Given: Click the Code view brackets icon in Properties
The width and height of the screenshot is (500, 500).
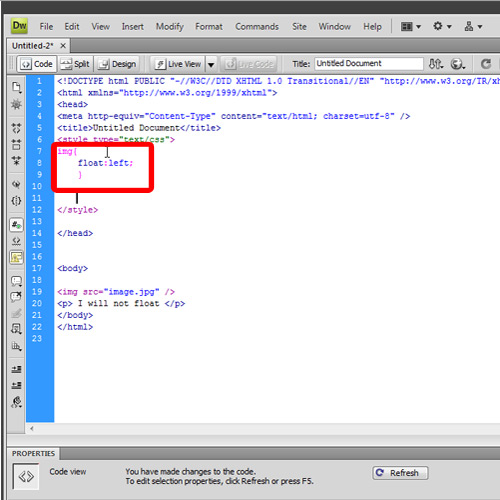Looking at the screenshot, I should [x=26, y=477].
